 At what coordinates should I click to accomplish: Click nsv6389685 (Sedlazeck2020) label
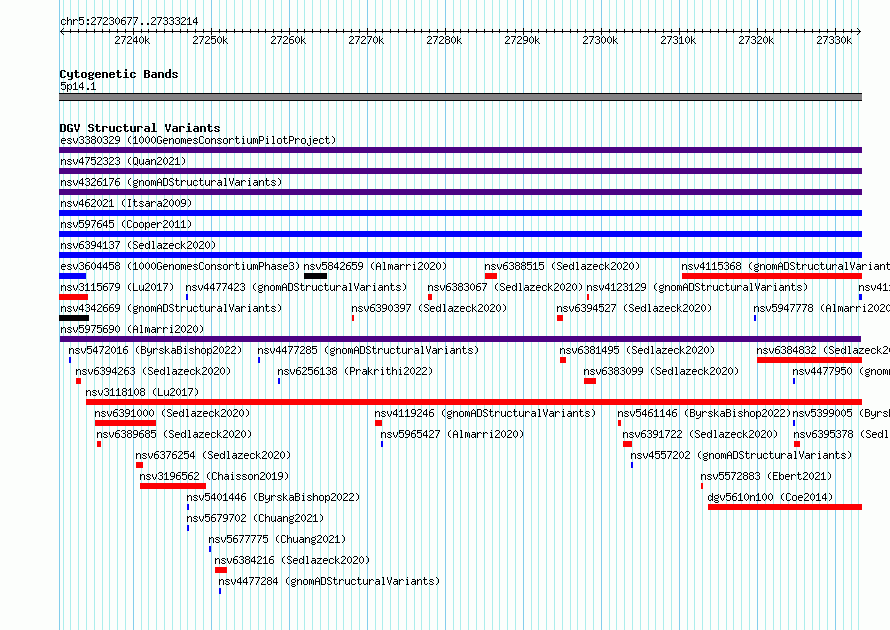pos(174,434)
